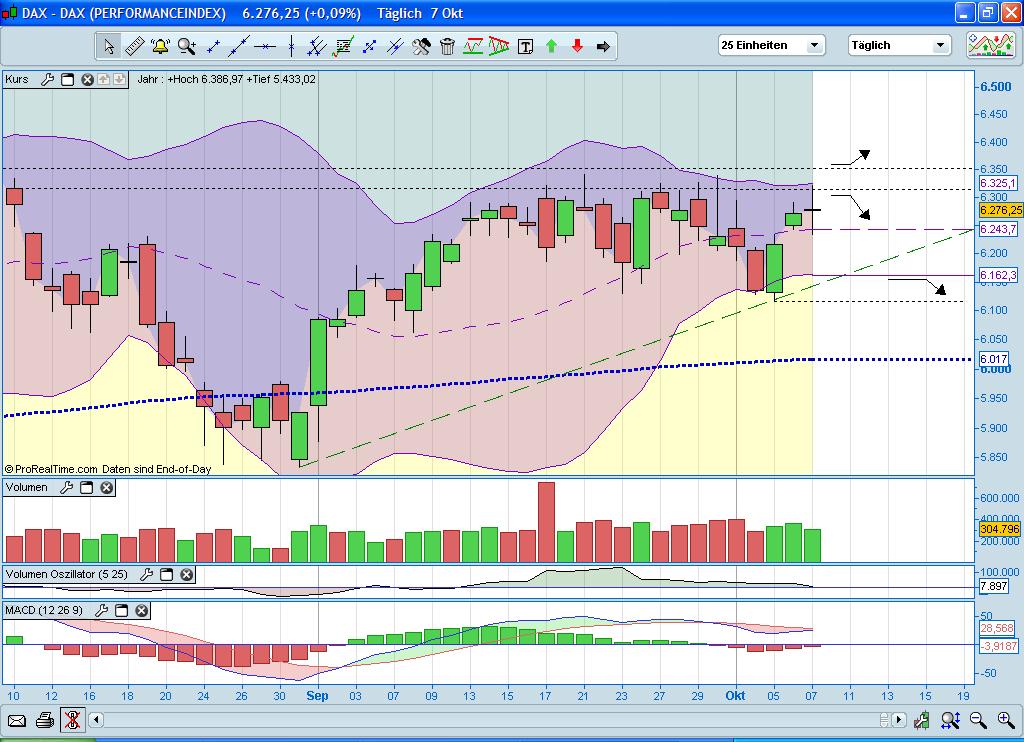The height and width of the screenshot is (742, 1024).
Task: Click the printer icon
Action: coord(44,721)
